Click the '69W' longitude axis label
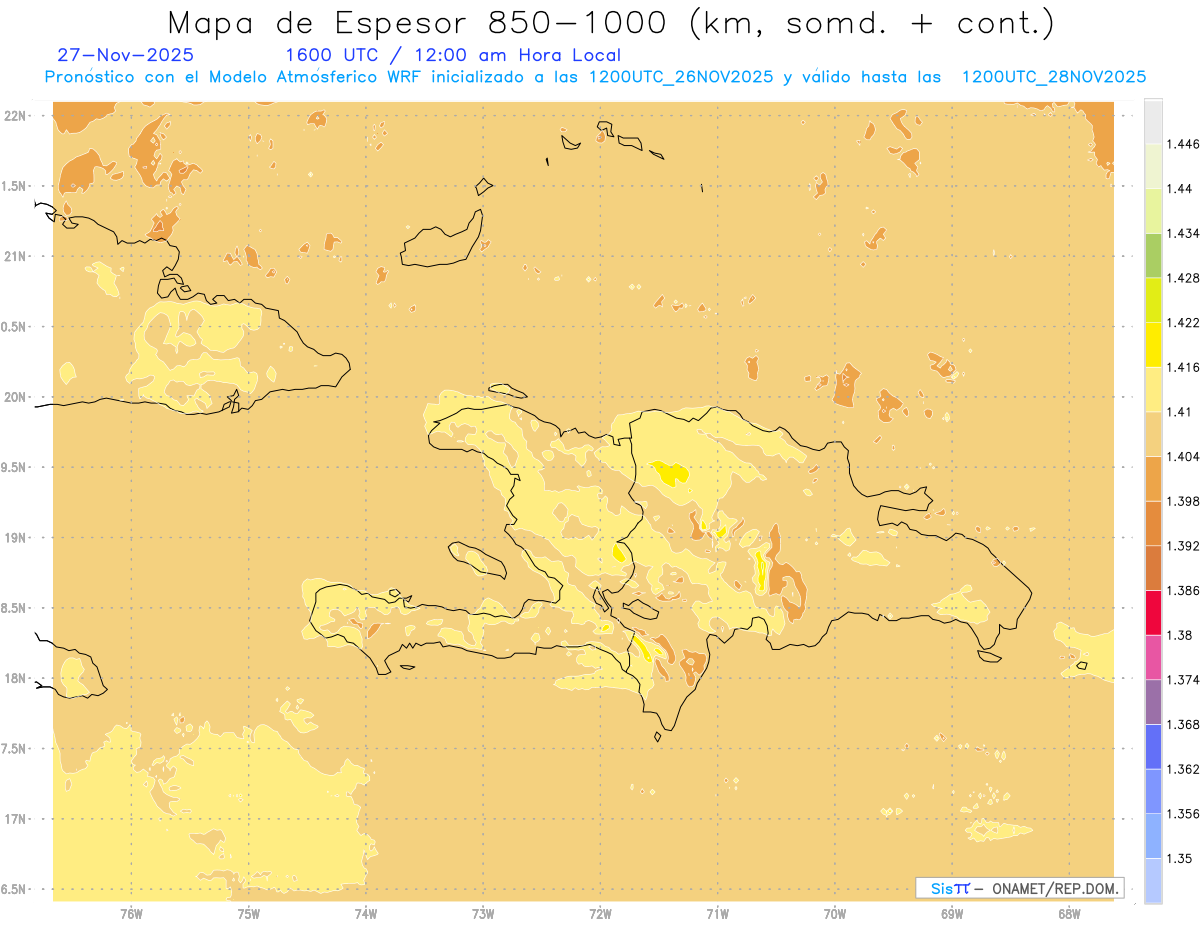Screen dimensions: 1200x927 pos(952,913)
